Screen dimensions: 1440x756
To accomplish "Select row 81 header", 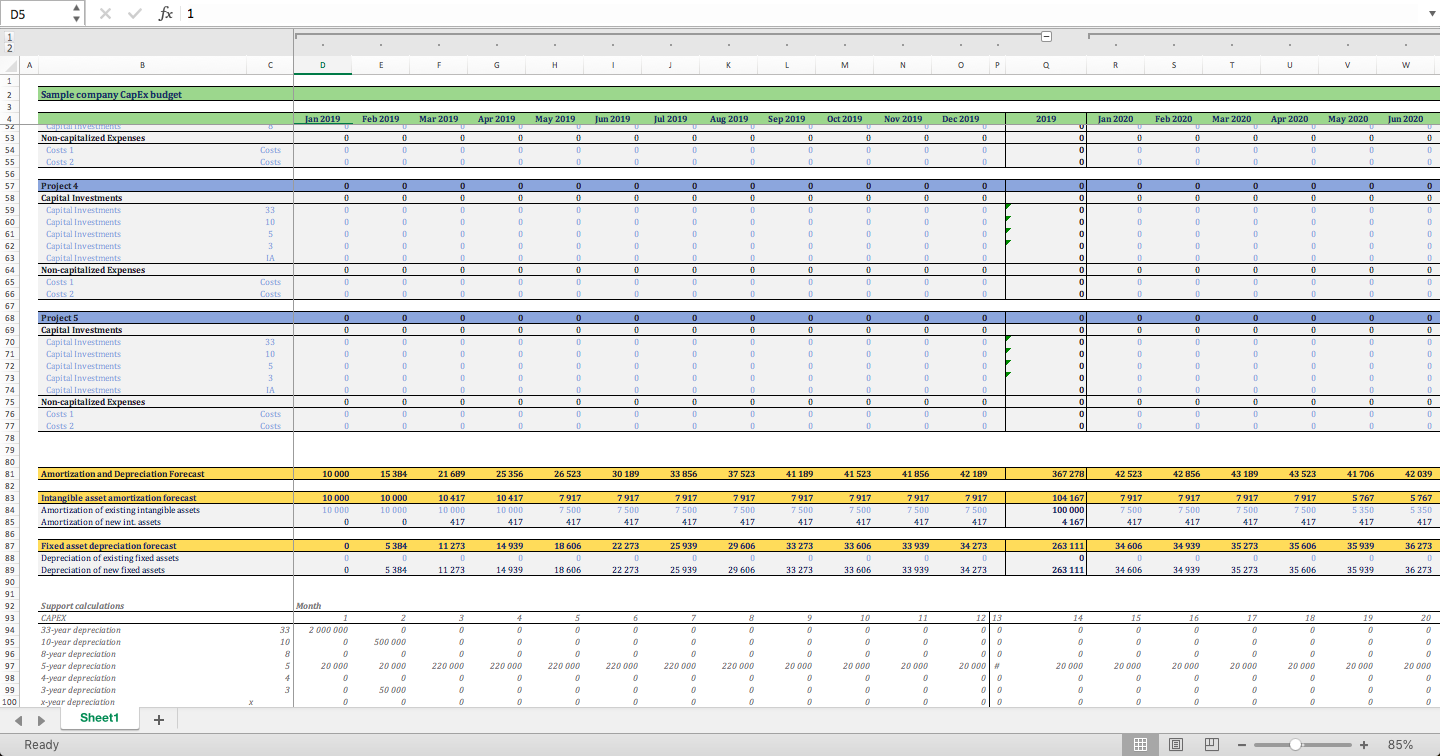I will pos(10,474).
